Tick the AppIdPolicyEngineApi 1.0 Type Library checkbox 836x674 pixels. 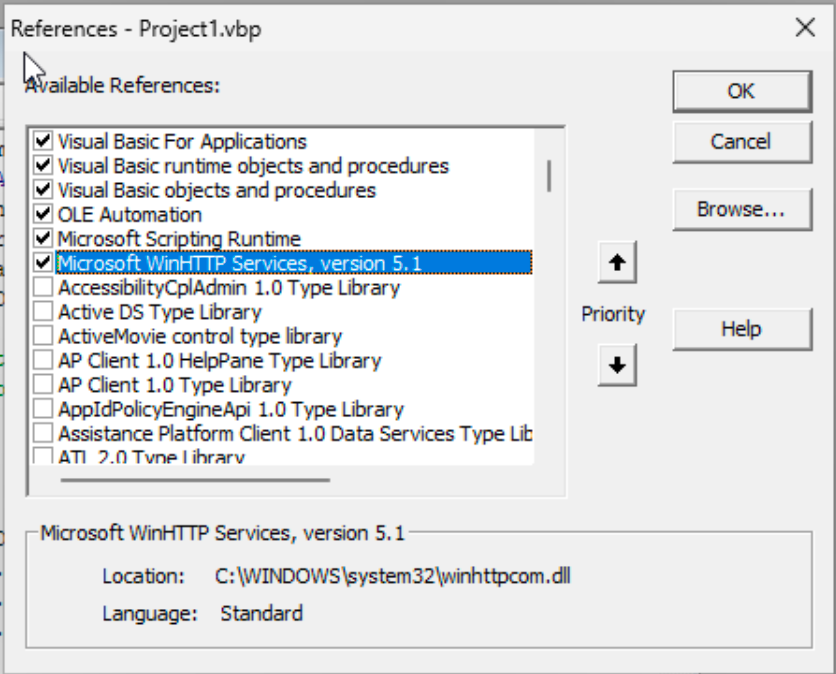click(x=43, y=409)
